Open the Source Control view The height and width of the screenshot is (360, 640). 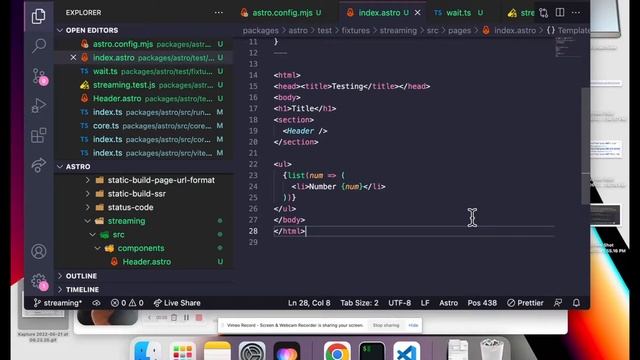tap(39, 76)
